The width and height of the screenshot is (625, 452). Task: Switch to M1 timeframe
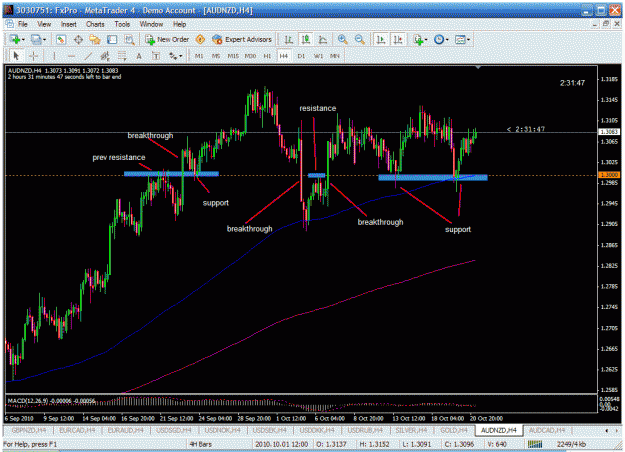coord(199,56)
